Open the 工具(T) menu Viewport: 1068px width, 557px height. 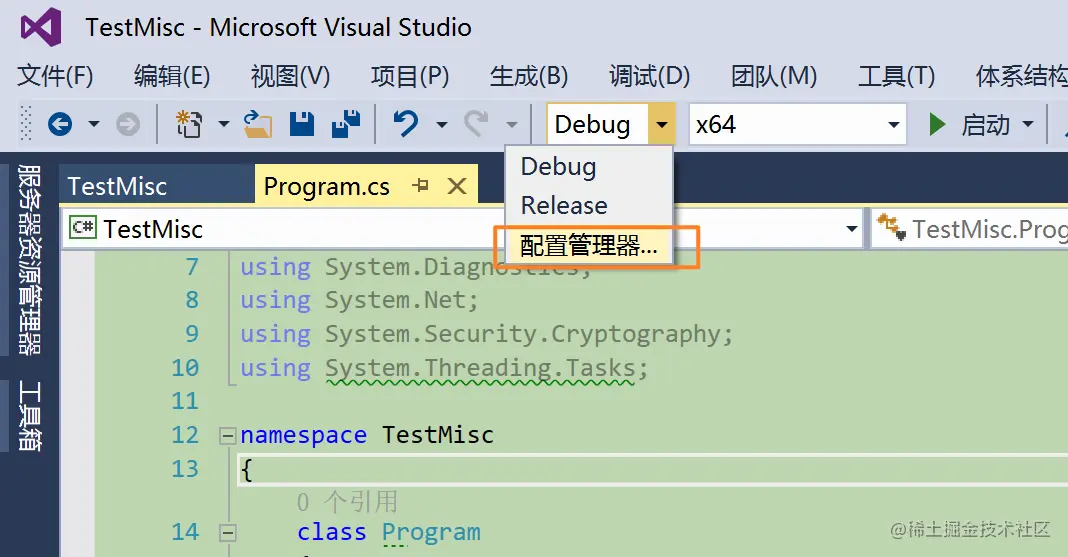tap(896, 76)
